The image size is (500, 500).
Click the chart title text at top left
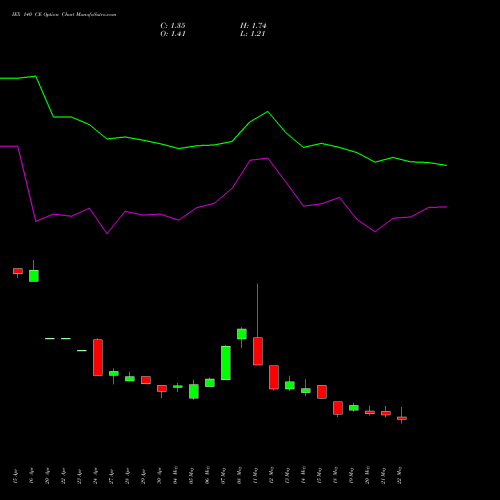pos(64,15)
